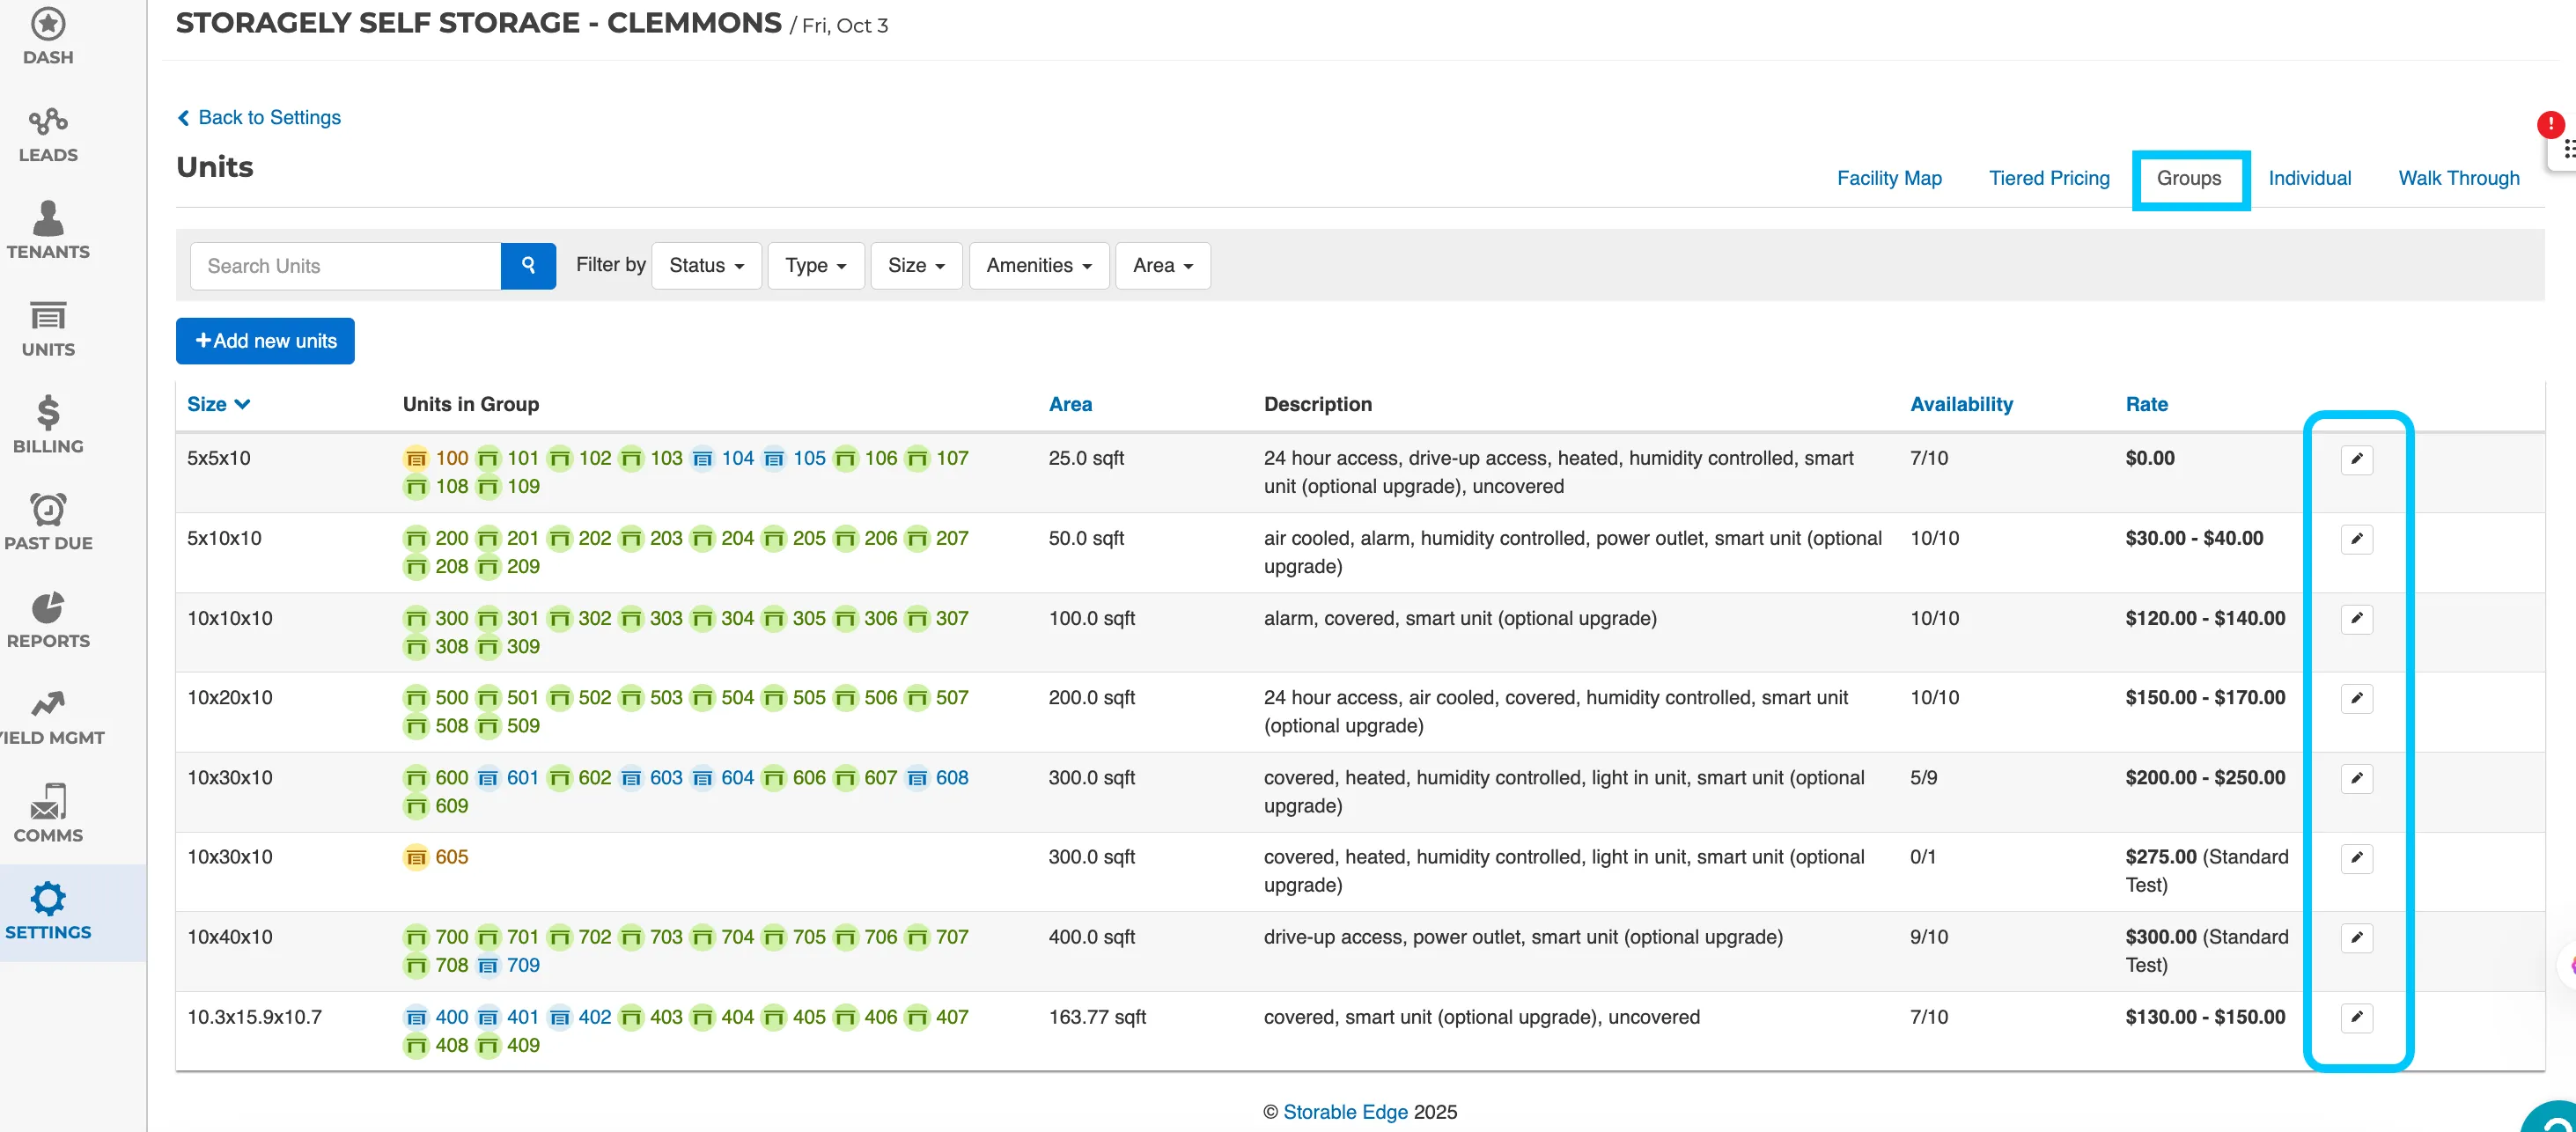Switch to the Tiered Pricing tab
Screen dimensions: 2576x1132
(x=2049, y=178)
